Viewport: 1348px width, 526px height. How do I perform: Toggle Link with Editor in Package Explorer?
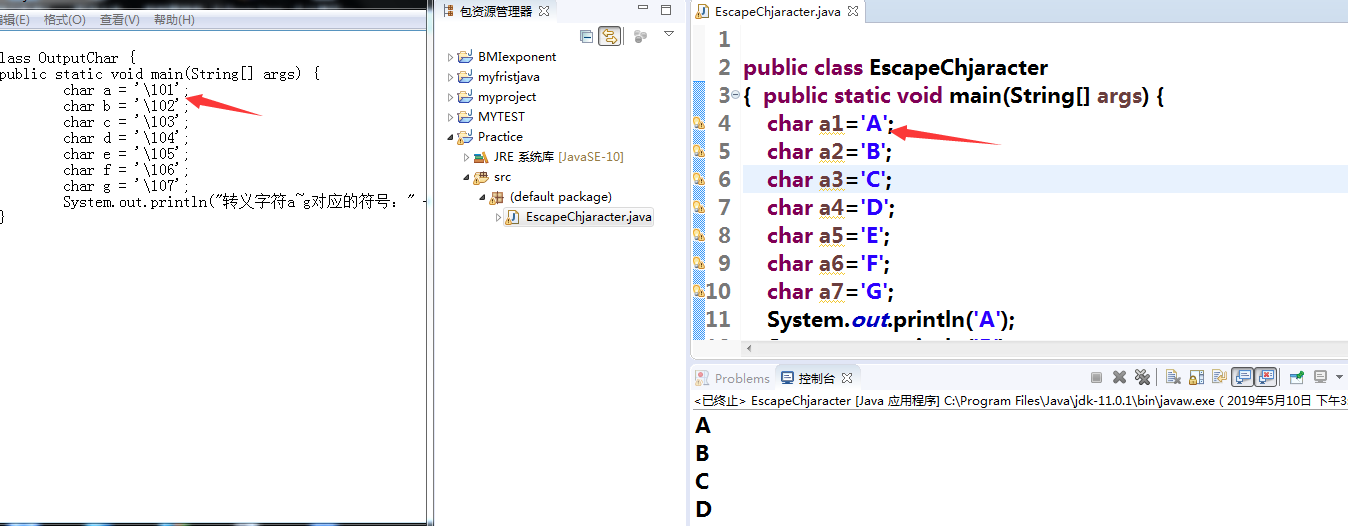click(x=609, y=36)
